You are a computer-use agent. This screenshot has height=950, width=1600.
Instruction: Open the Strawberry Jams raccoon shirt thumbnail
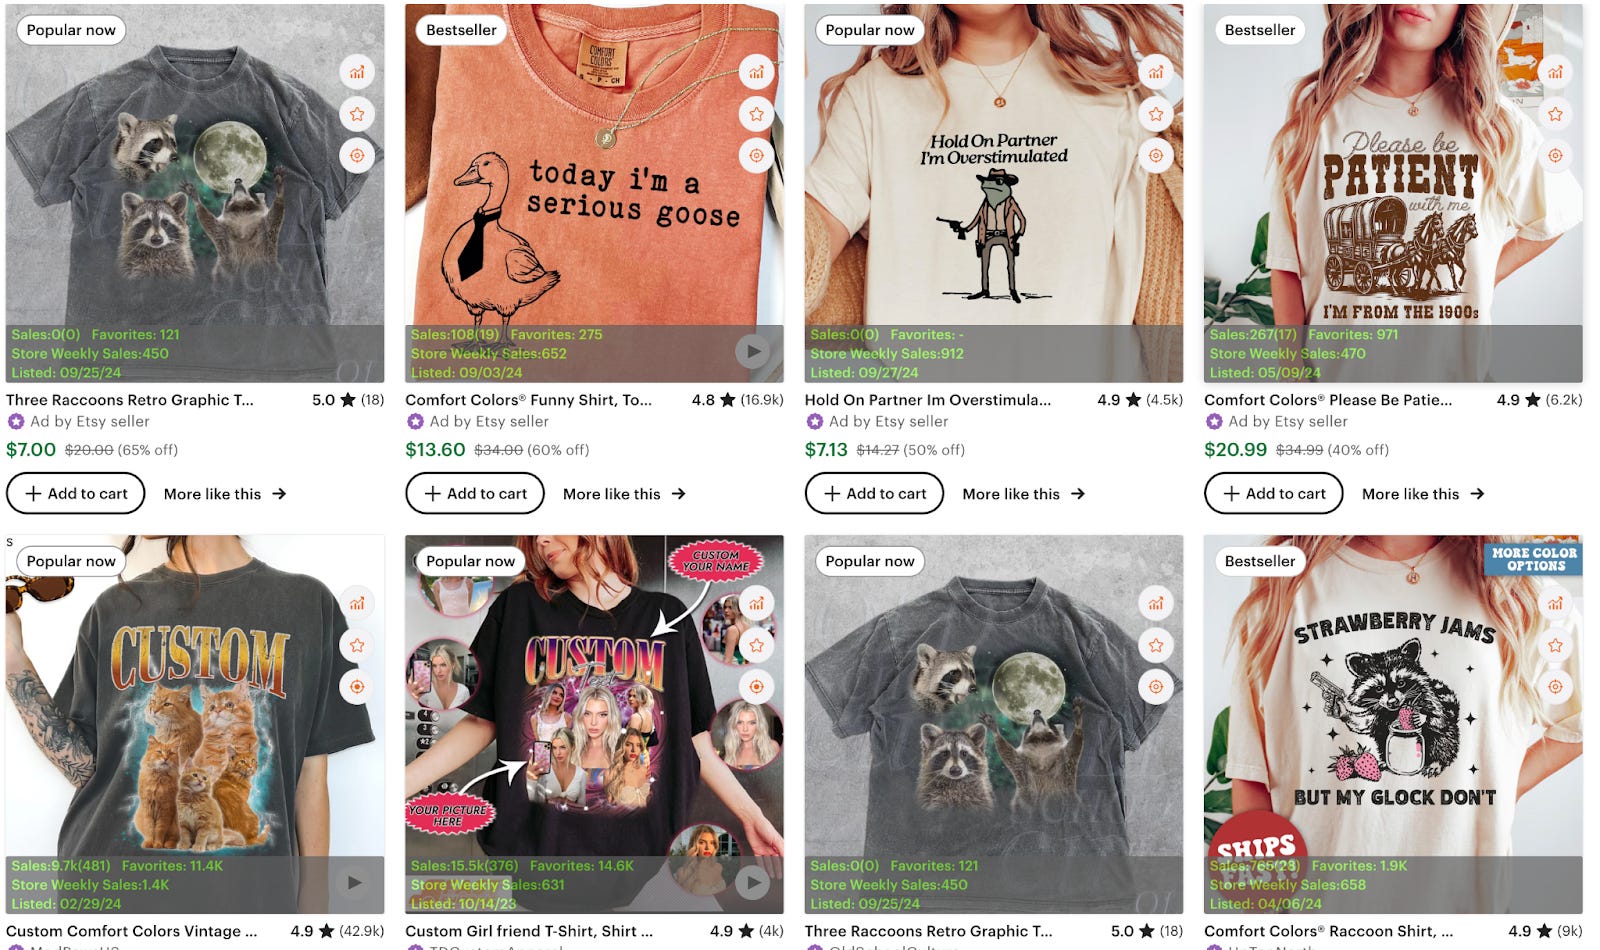[1393, 724]
